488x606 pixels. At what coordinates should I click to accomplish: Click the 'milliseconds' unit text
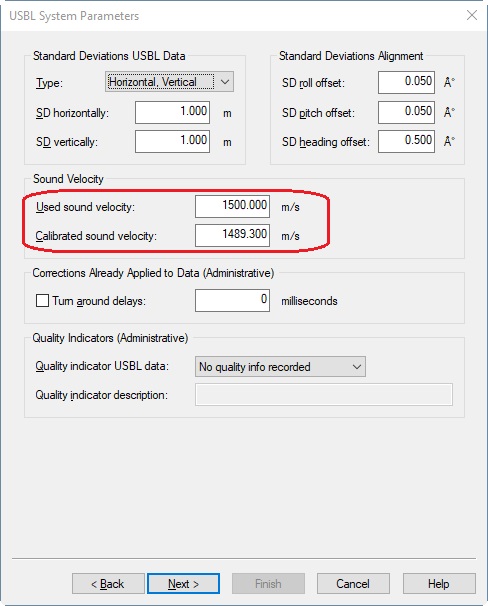309,301
